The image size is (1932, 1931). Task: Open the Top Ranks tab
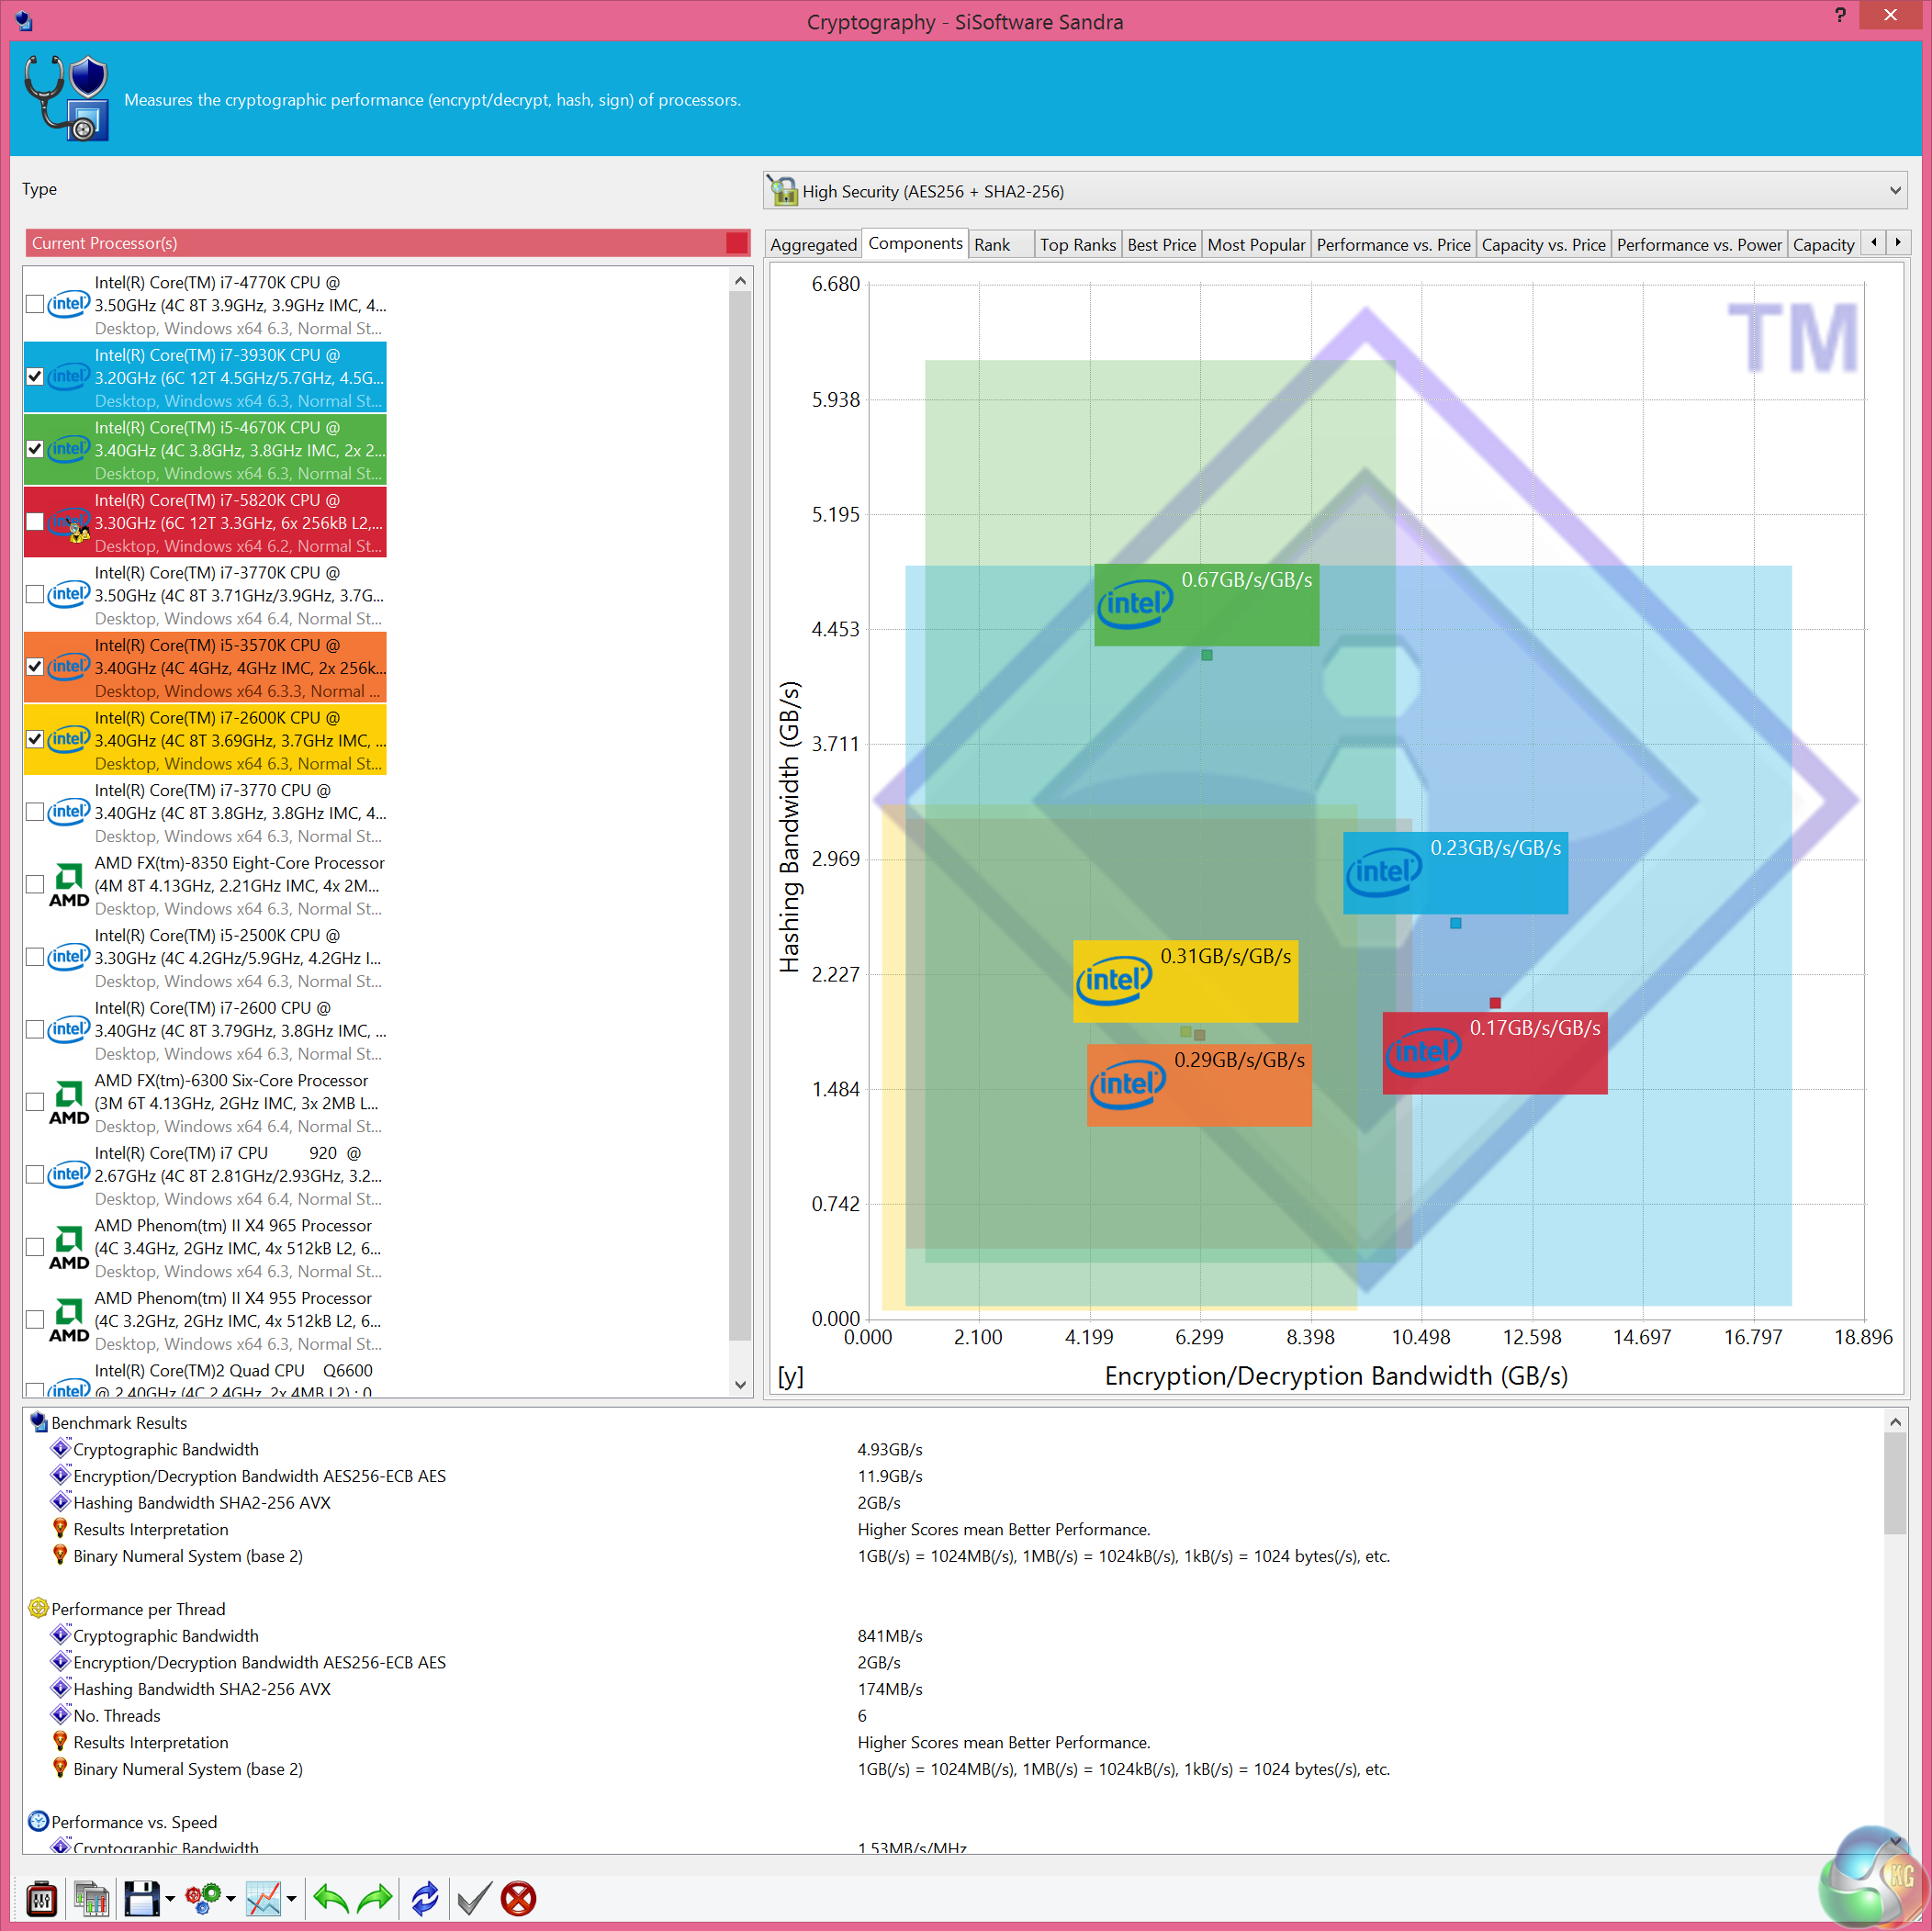click(x=1076, y=245)
